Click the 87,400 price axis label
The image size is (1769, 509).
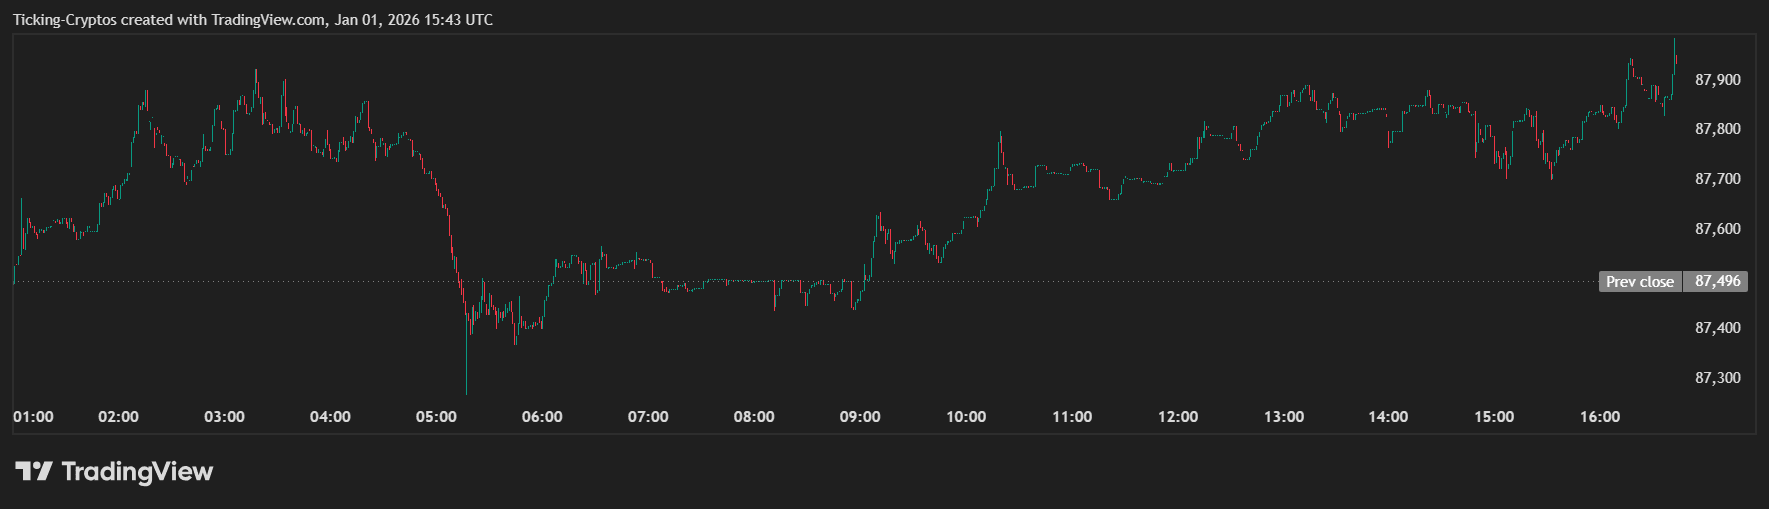tap(1717, 328)
